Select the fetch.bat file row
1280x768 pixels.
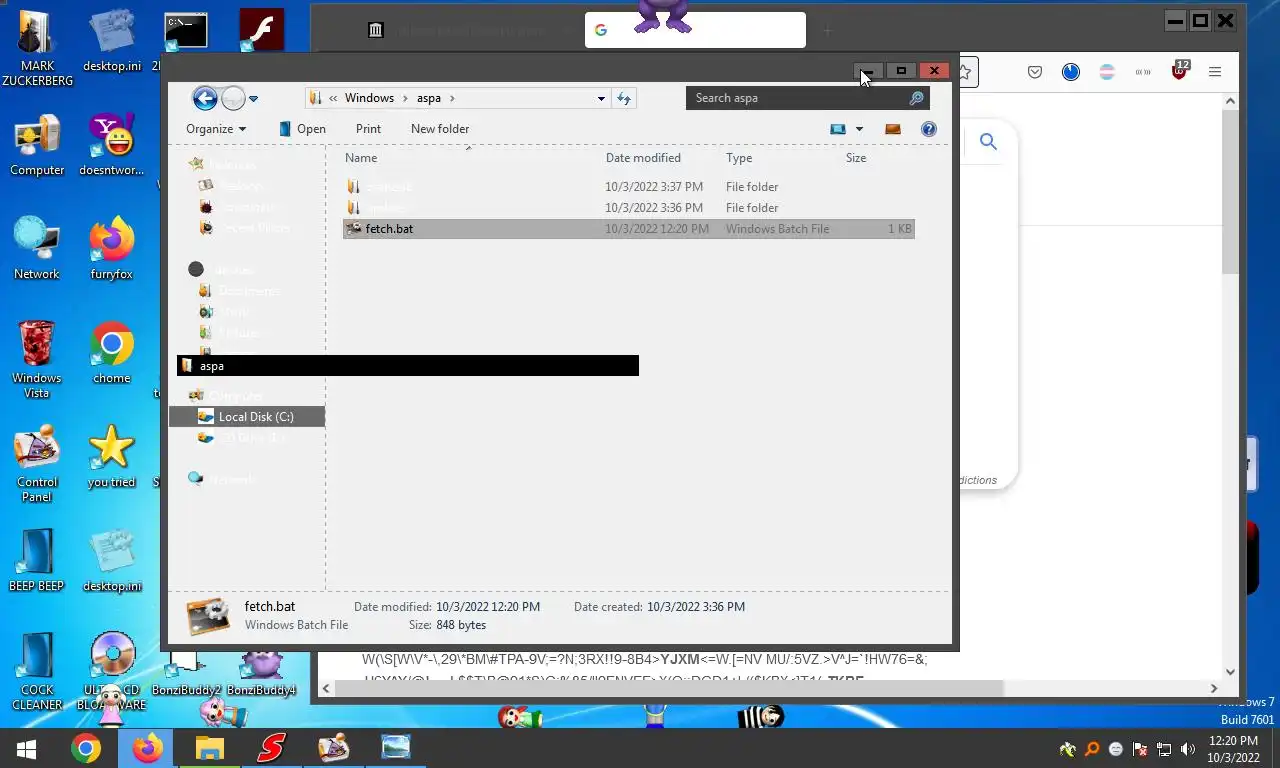[628, 229]
